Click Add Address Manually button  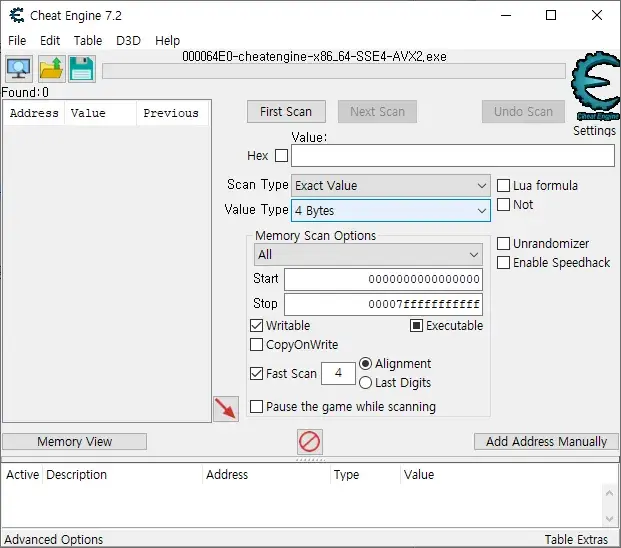pyautogui.click(x=546, y=442)
